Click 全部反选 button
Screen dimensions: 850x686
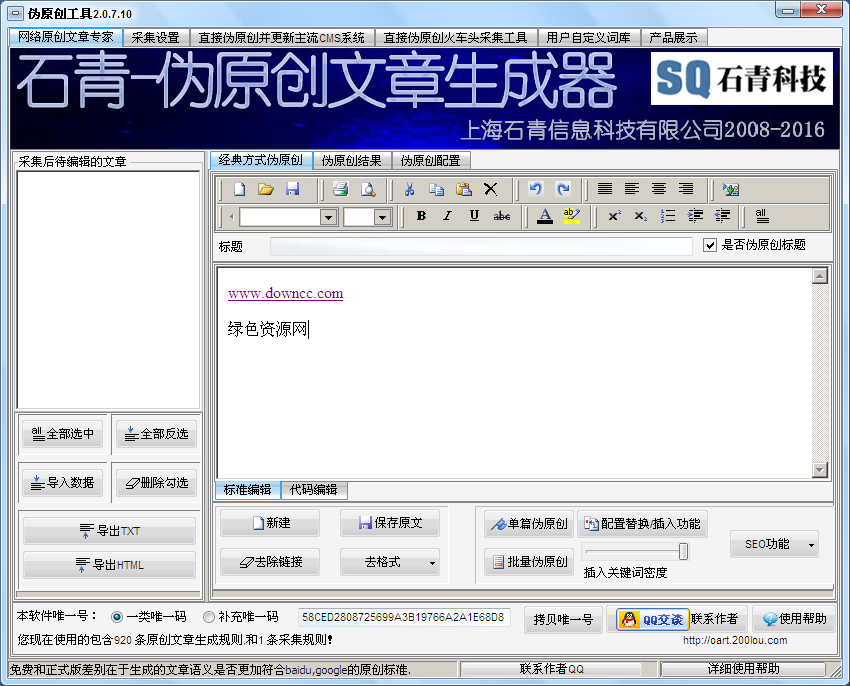pyautogui.click(x=157, y=434)
